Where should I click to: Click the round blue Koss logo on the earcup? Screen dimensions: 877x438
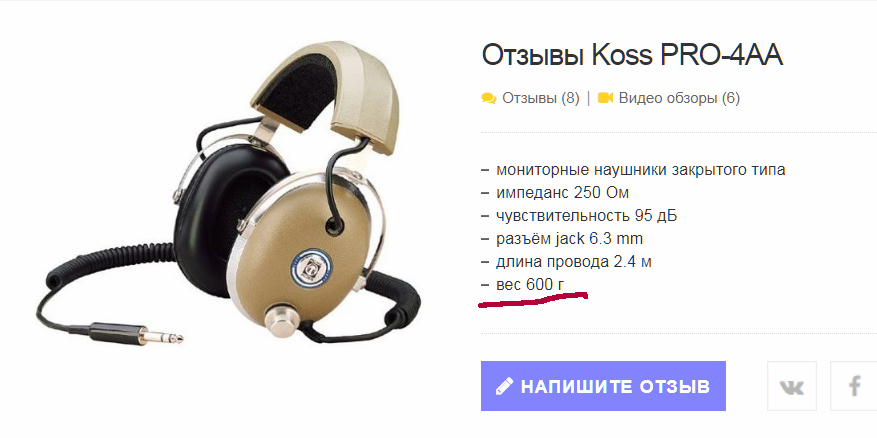point(308,269)
